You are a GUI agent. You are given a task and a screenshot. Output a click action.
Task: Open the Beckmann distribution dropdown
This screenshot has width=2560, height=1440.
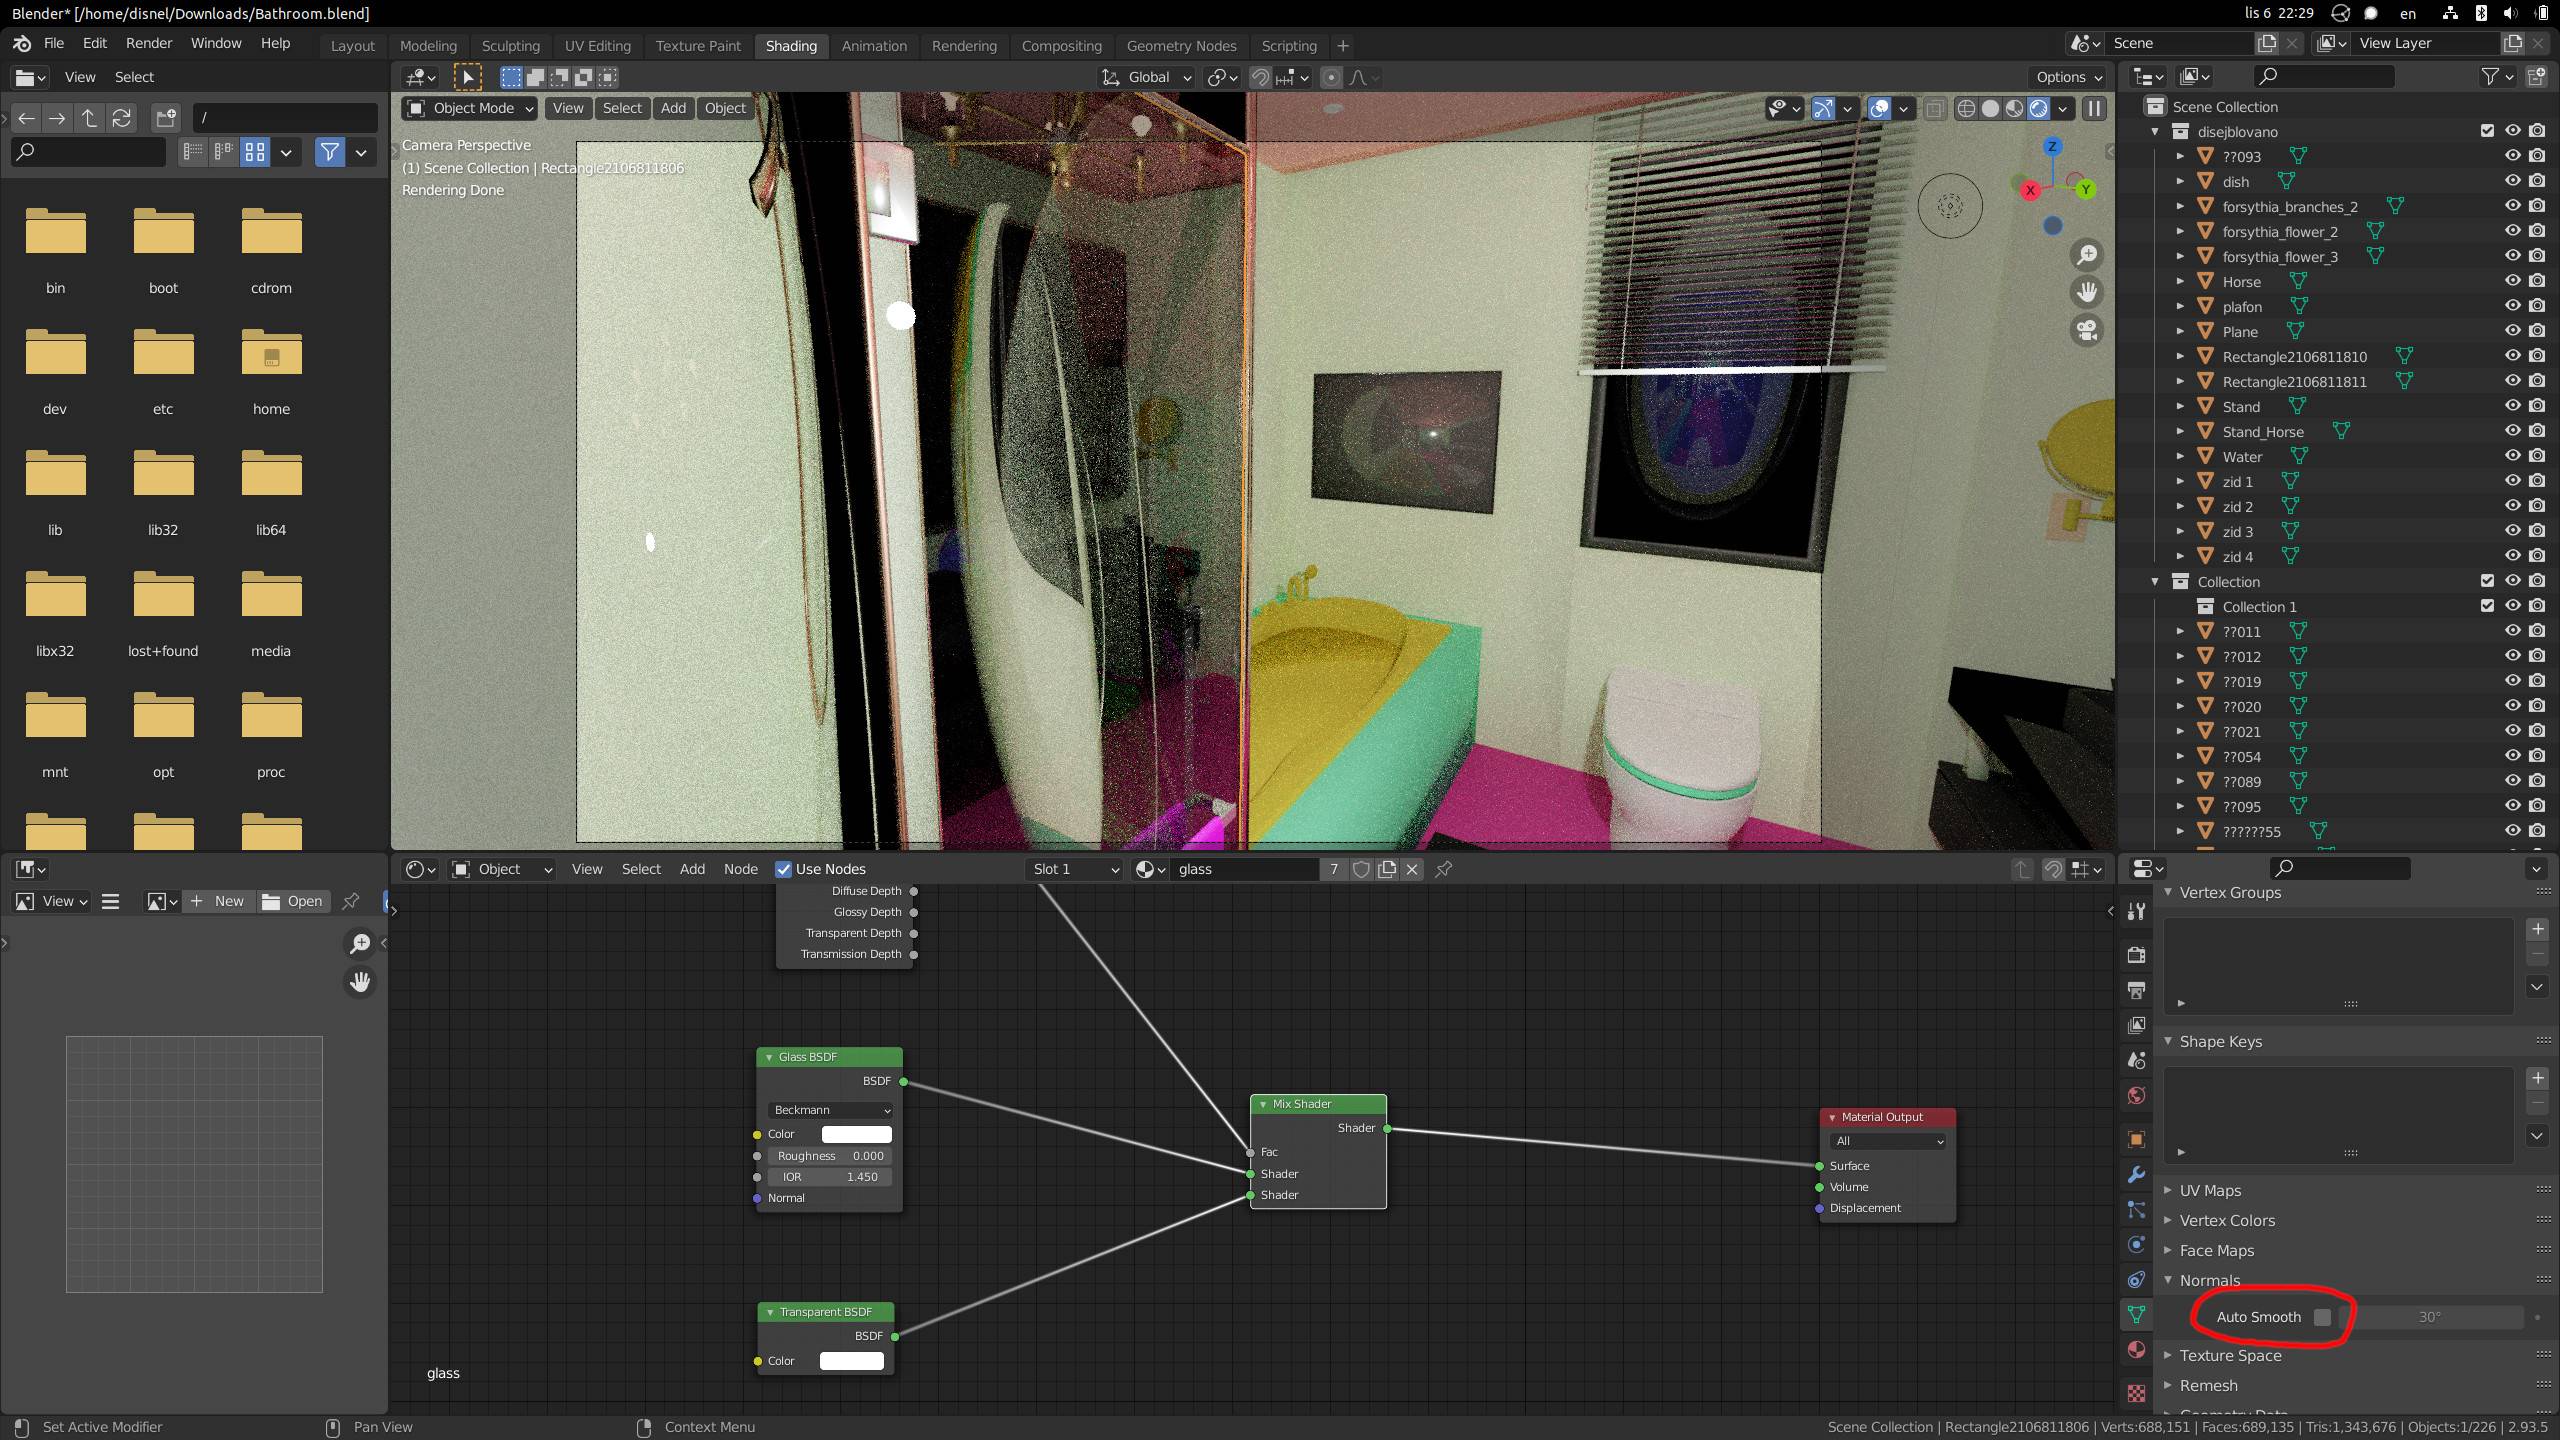pos(830,1110)
